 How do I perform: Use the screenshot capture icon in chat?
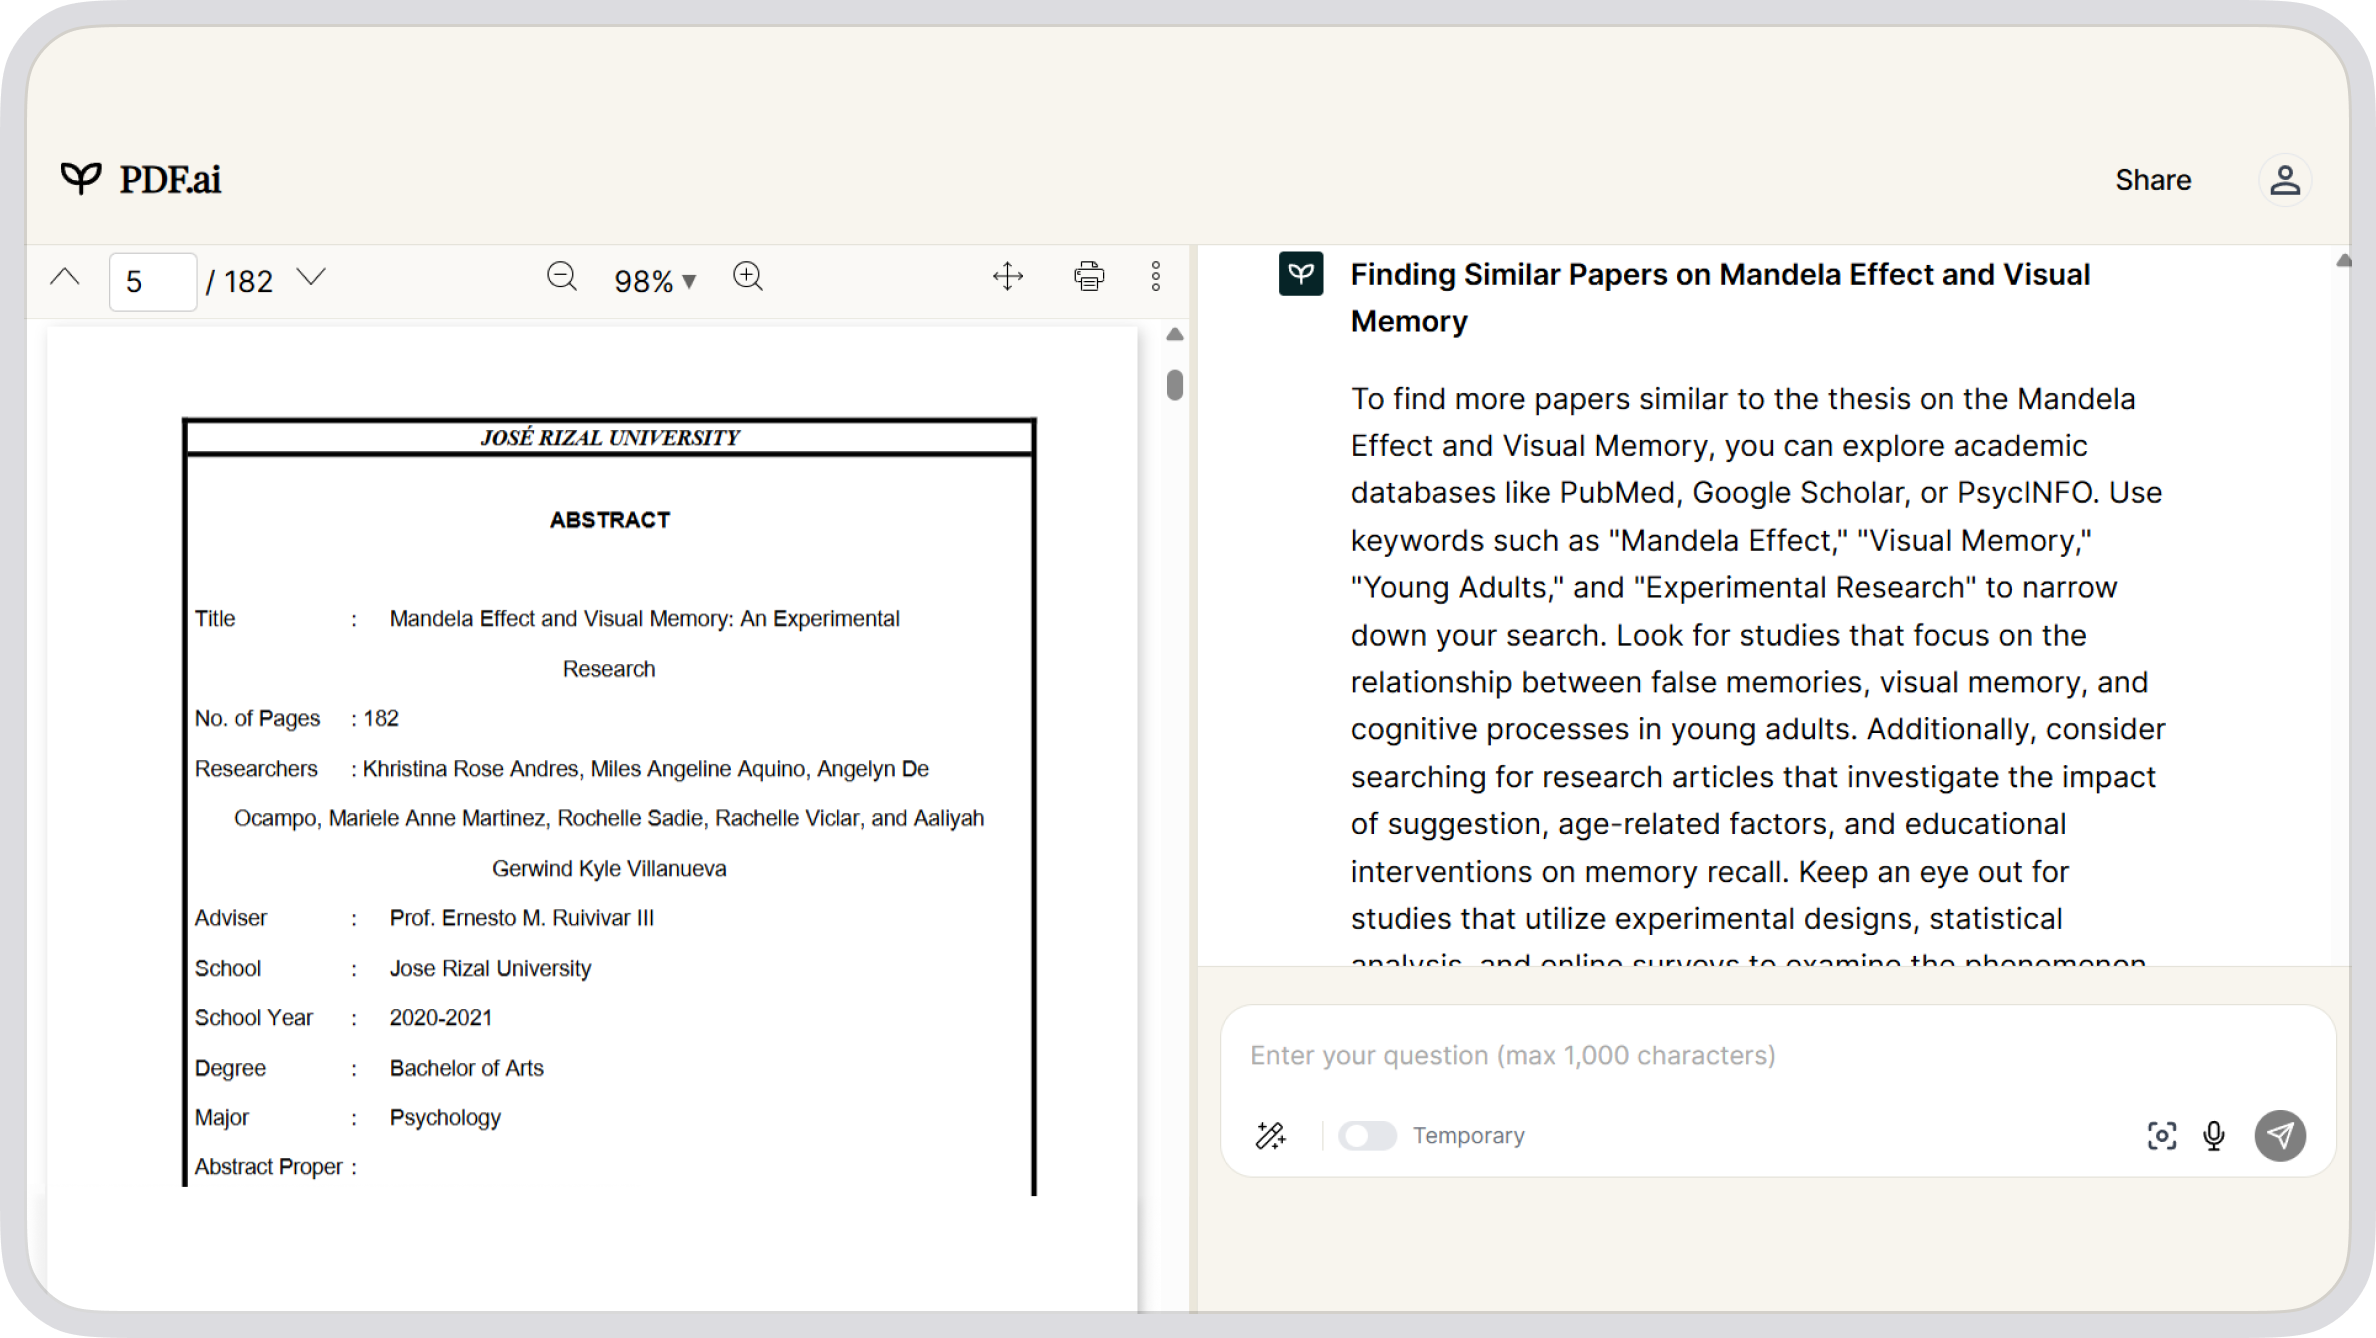point(2162,1135)
